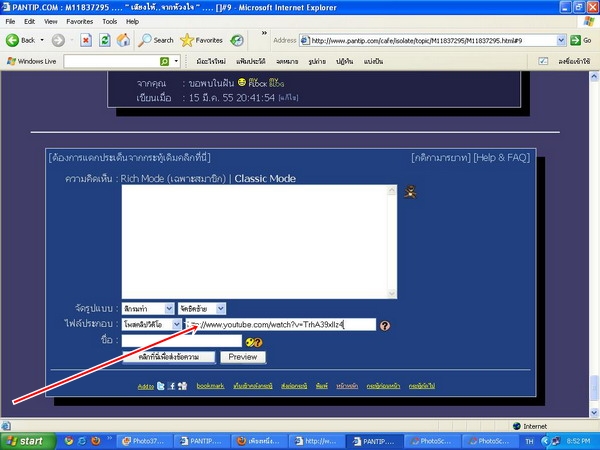
Task: Click the edit link next to post date
Action: [288, 98]
